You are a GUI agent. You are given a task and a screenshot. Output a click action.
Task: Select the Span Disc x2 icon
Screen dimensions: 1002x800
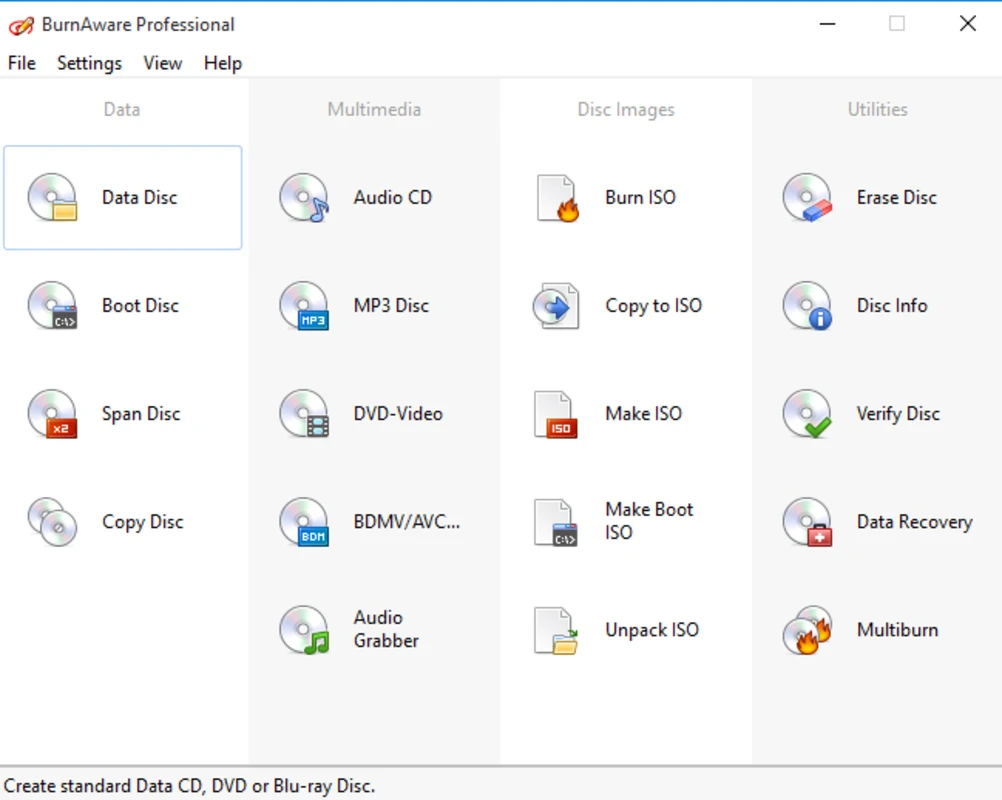(x=52, y=413)
